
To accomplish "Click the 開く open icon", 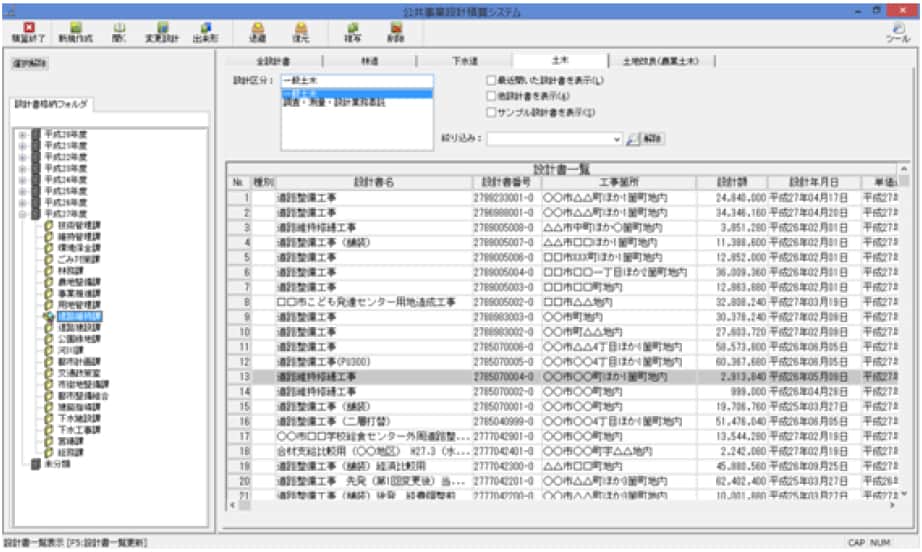I will click(x=119, y=28).
